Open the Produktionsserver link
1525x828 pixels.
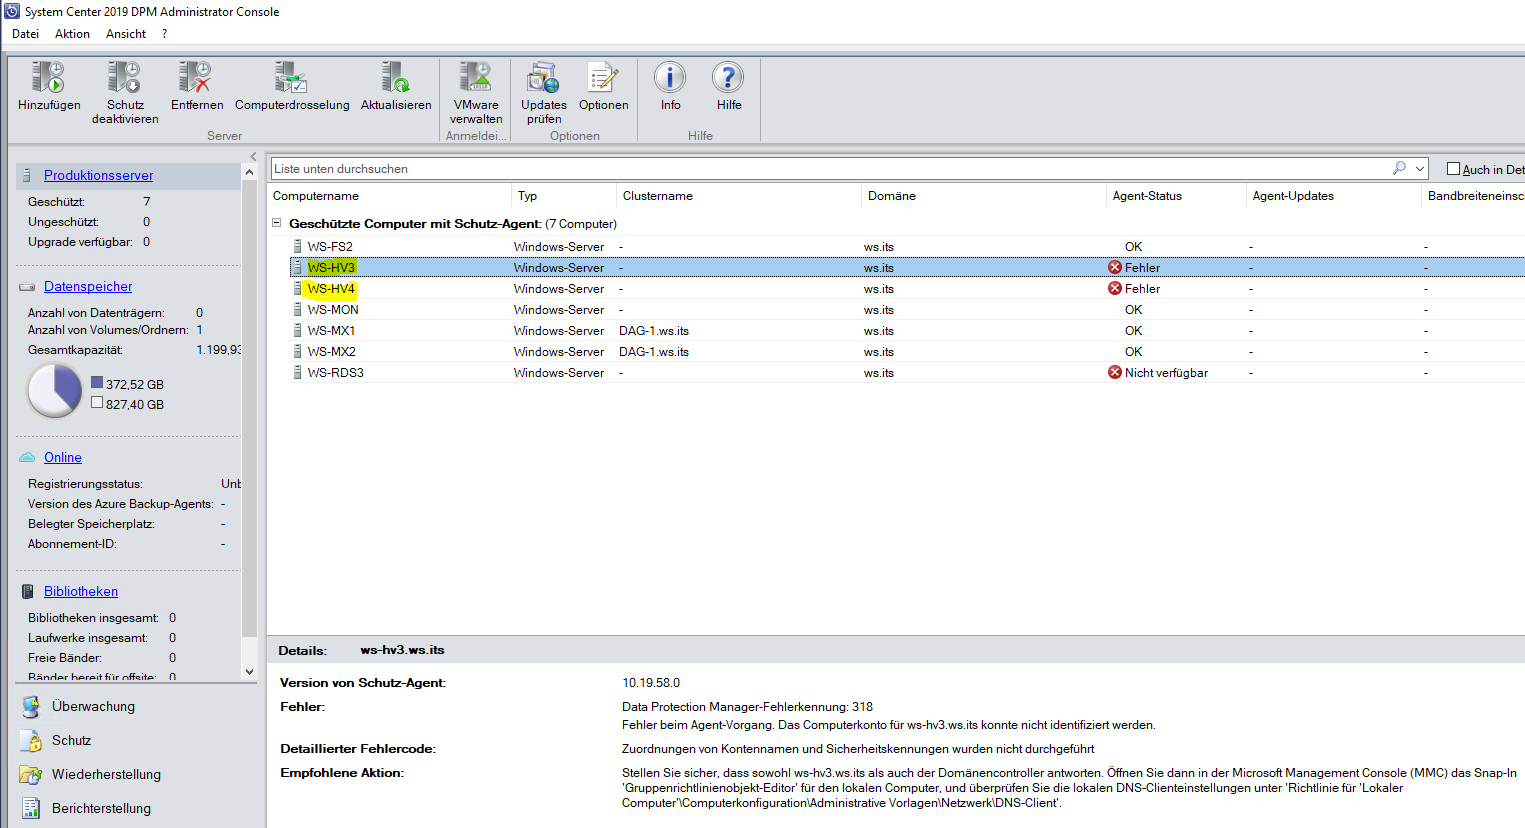click(98, 175)
